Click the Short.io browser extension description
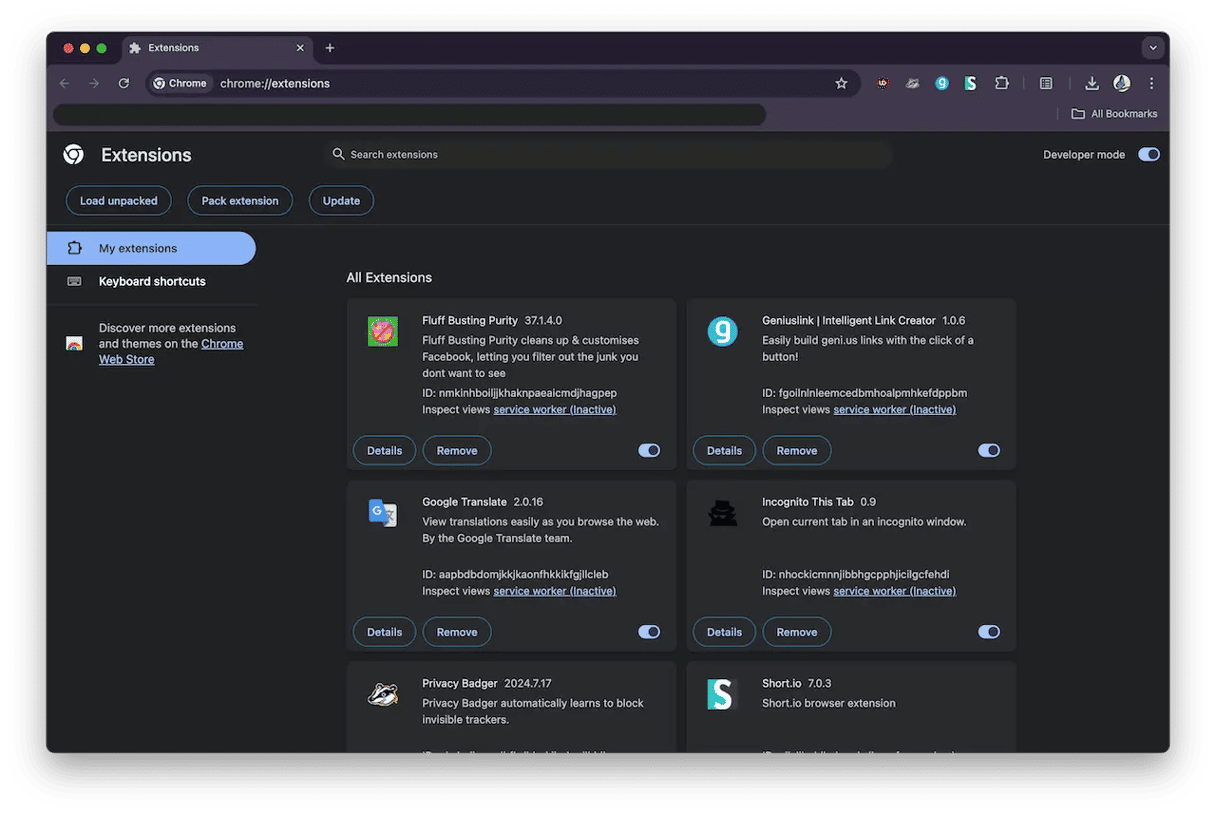 (829, 704)
